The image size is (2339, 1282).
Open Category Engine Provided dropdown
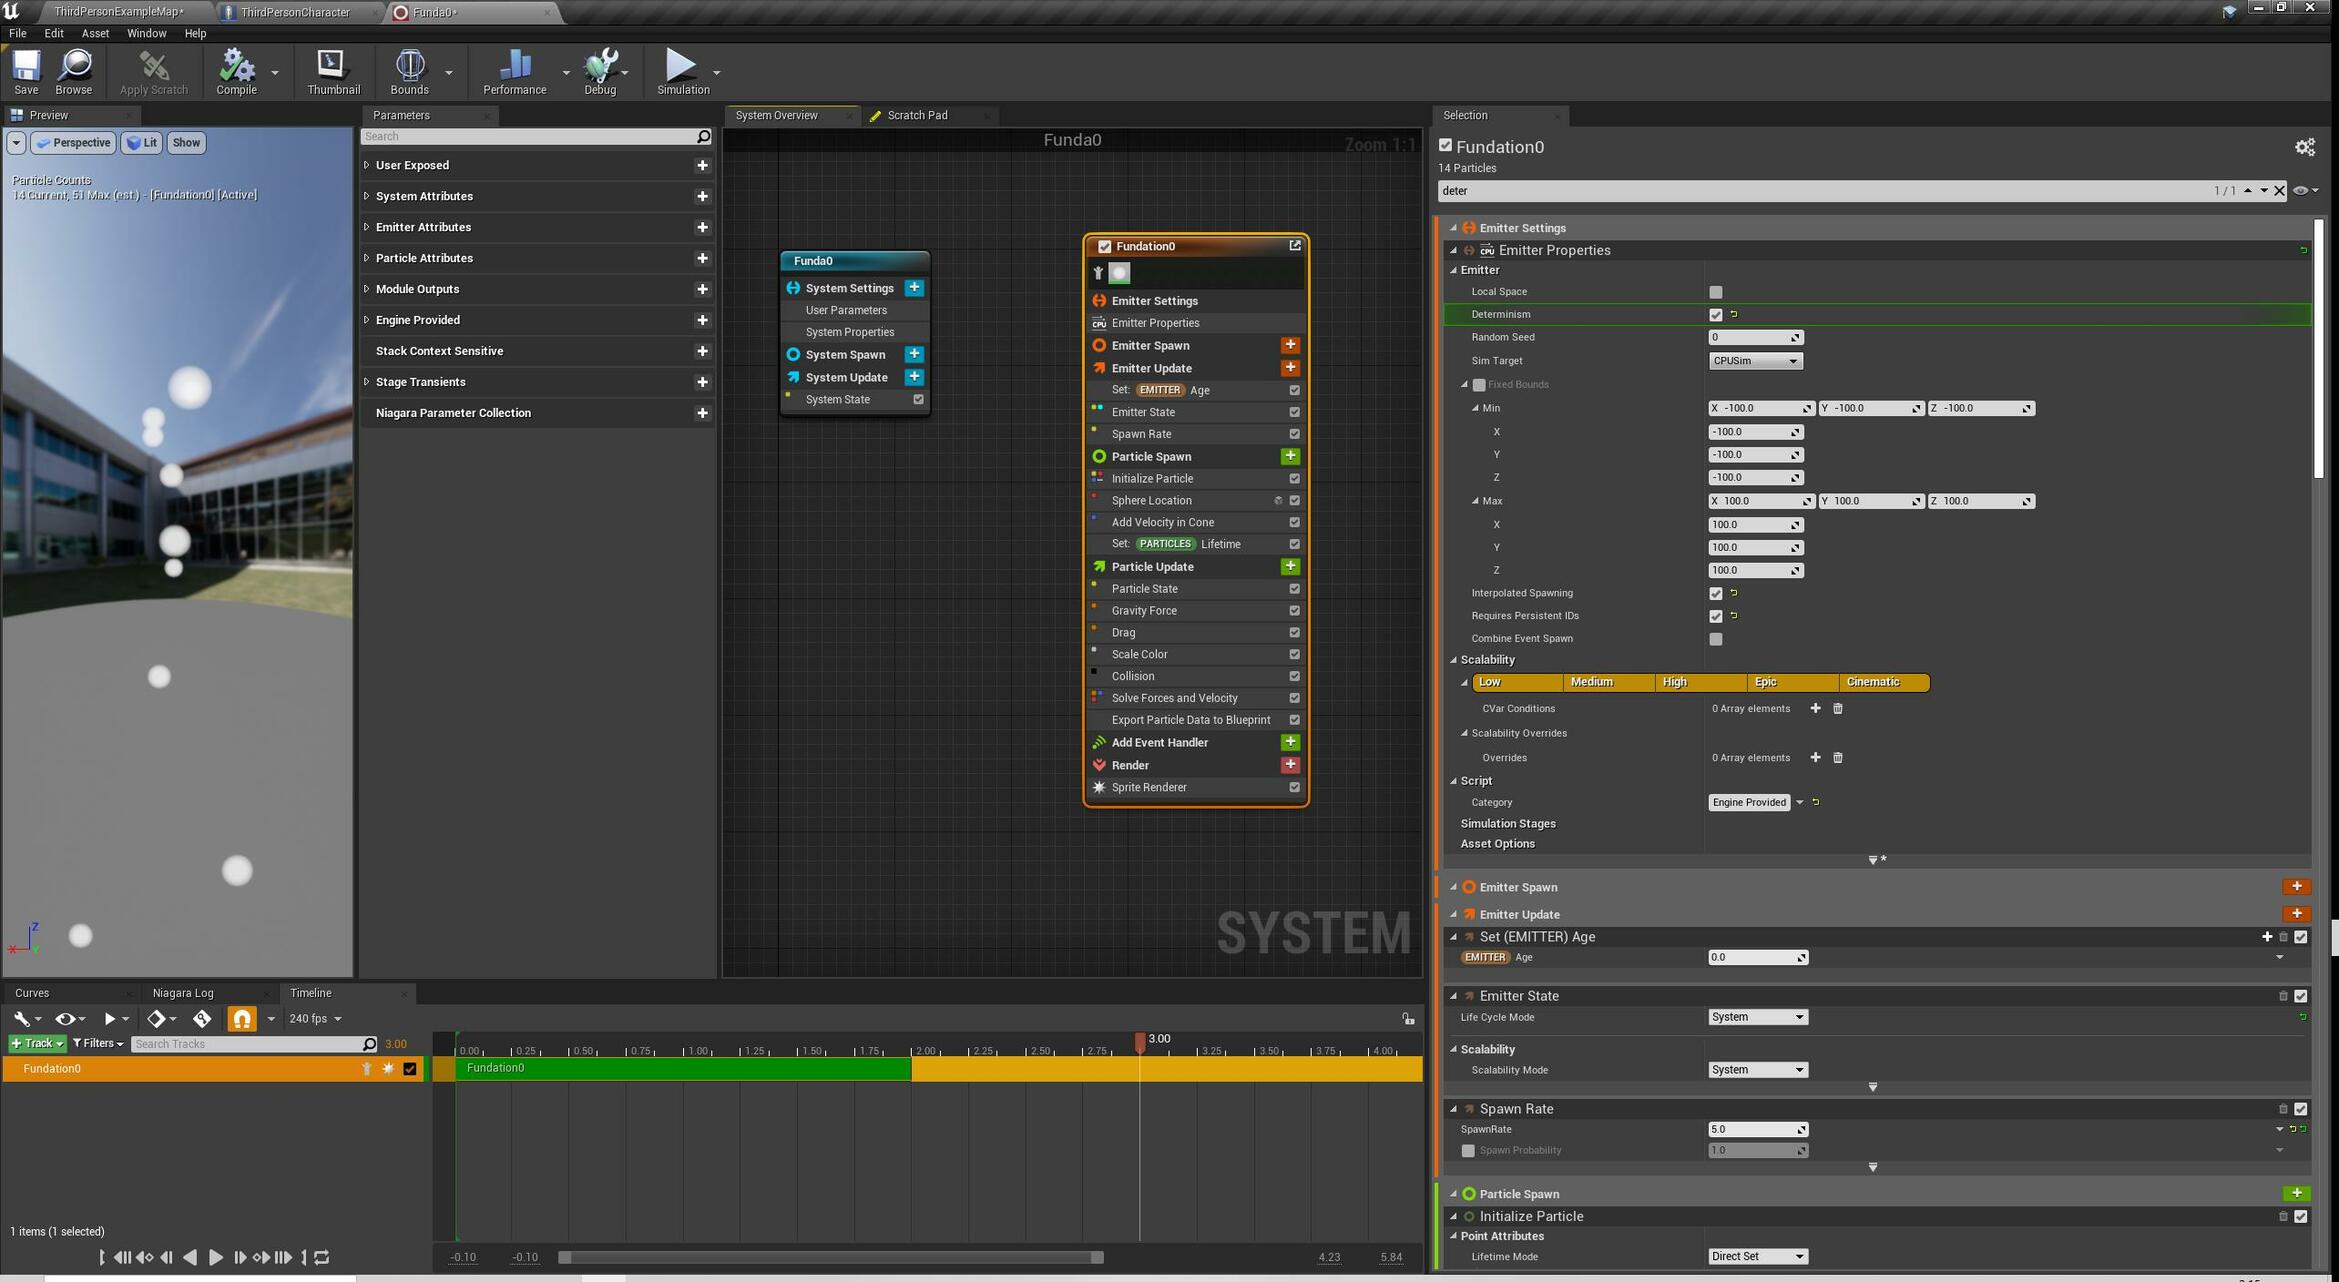[1756, 802]
